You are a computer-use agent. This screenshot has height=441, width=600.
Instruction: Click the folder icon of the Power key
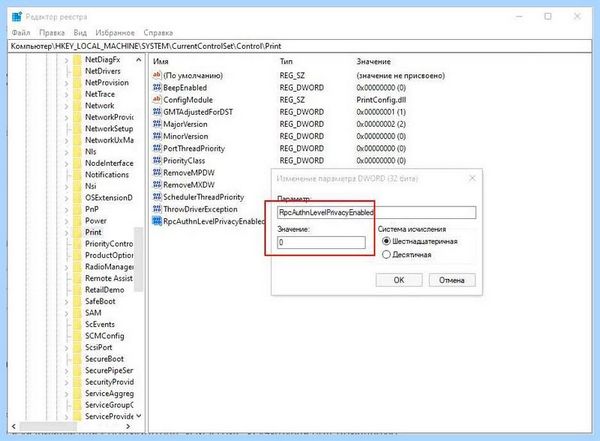77,220
